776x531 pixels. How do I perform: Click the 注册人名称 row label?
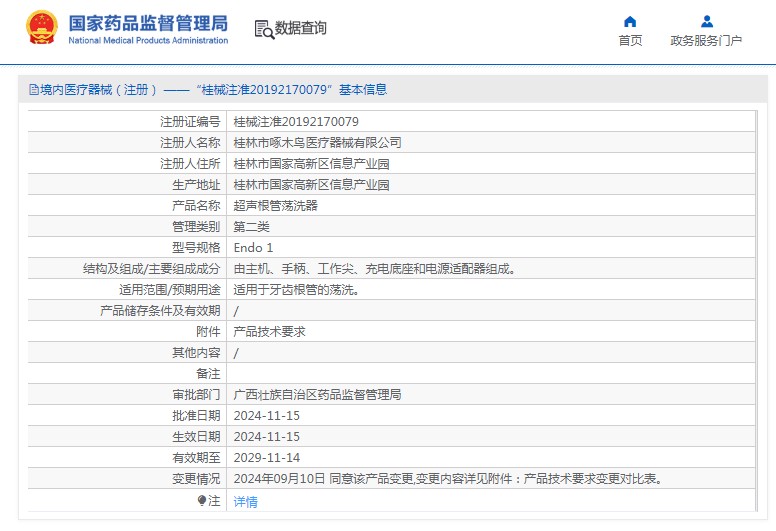click(190, 143)
